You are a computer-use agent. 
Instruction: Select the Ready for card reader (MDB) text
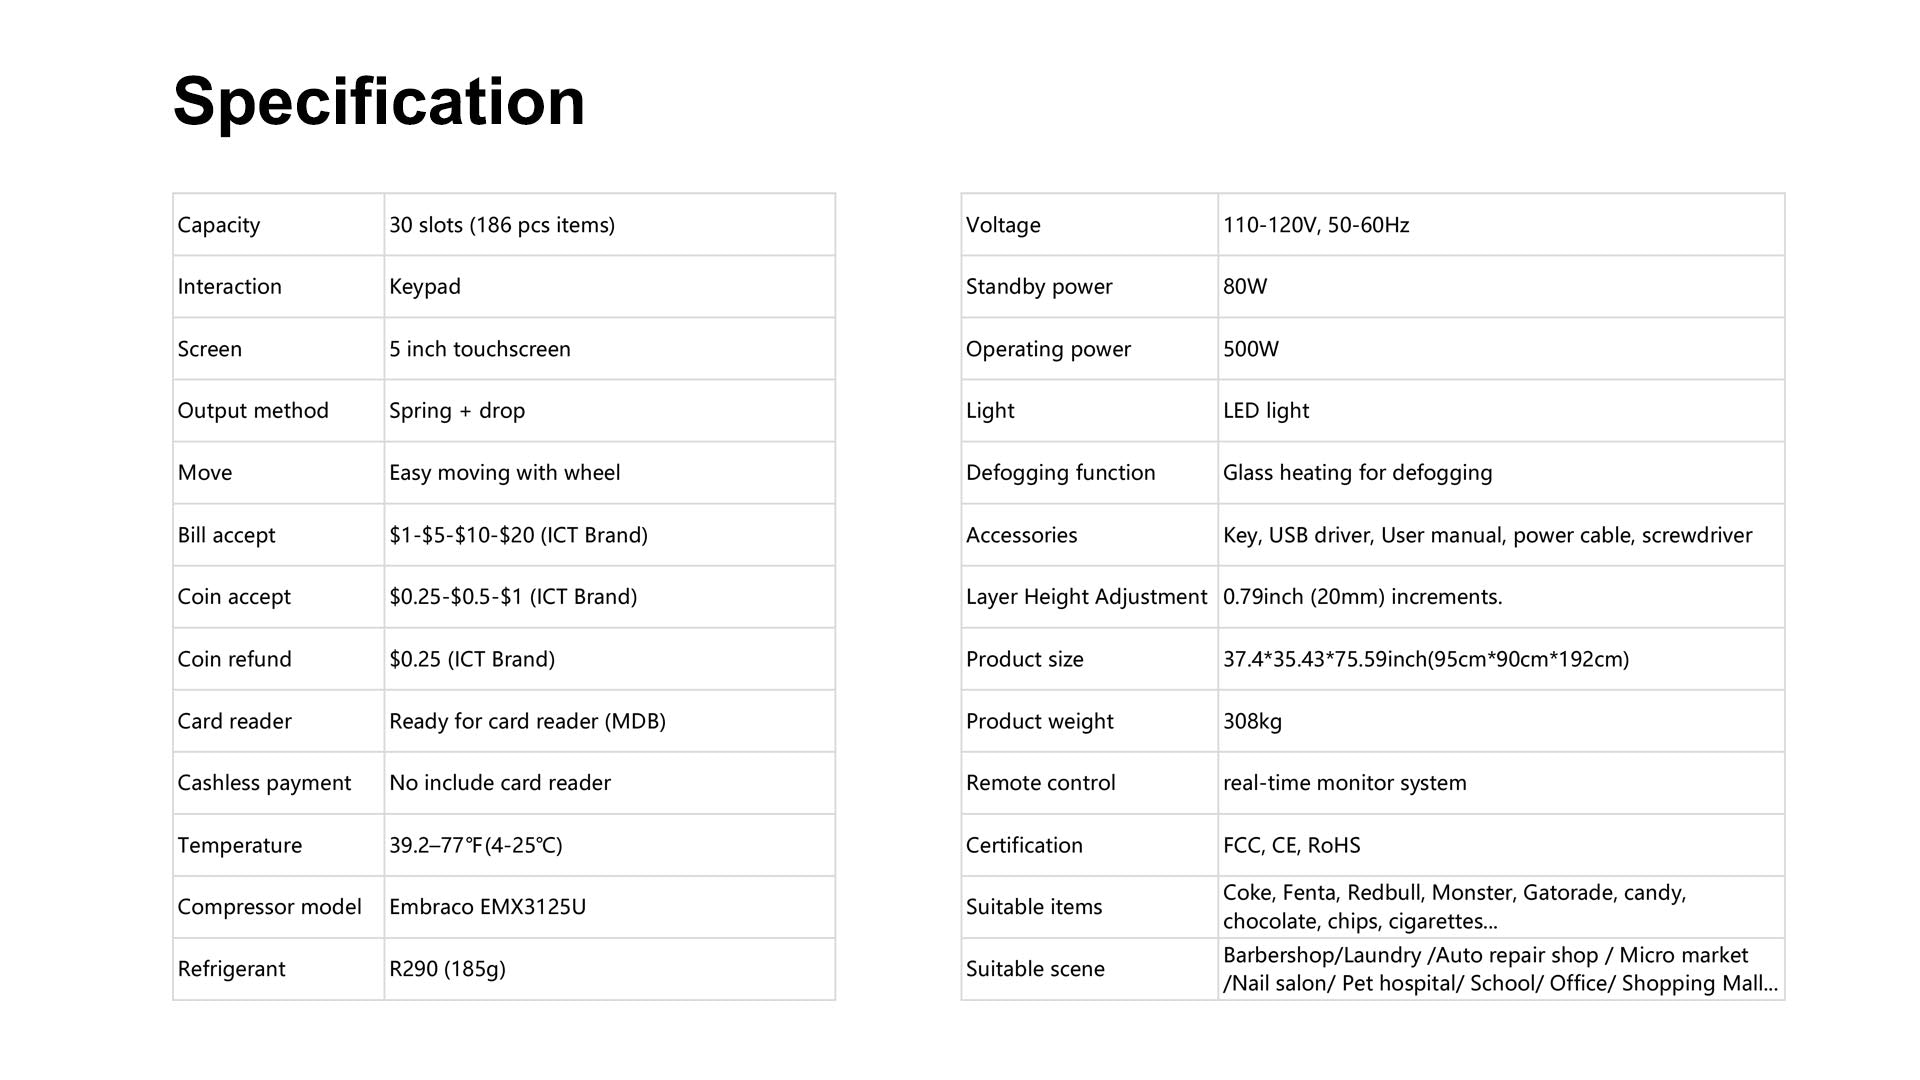527,721
